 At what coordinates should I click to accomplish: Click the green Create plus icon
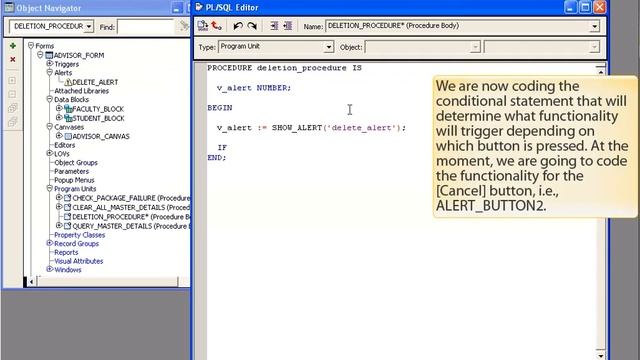13,46
